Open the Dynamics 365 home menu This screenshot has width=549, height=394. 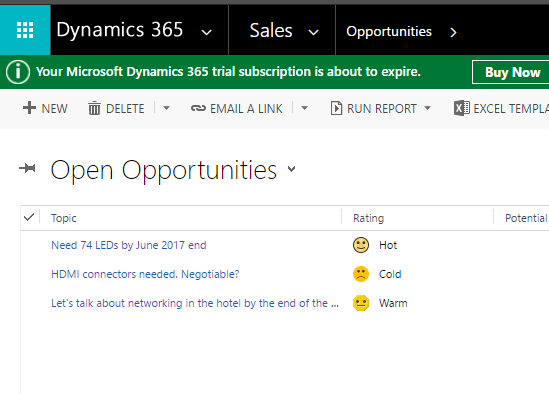click(x=120, y=30)
